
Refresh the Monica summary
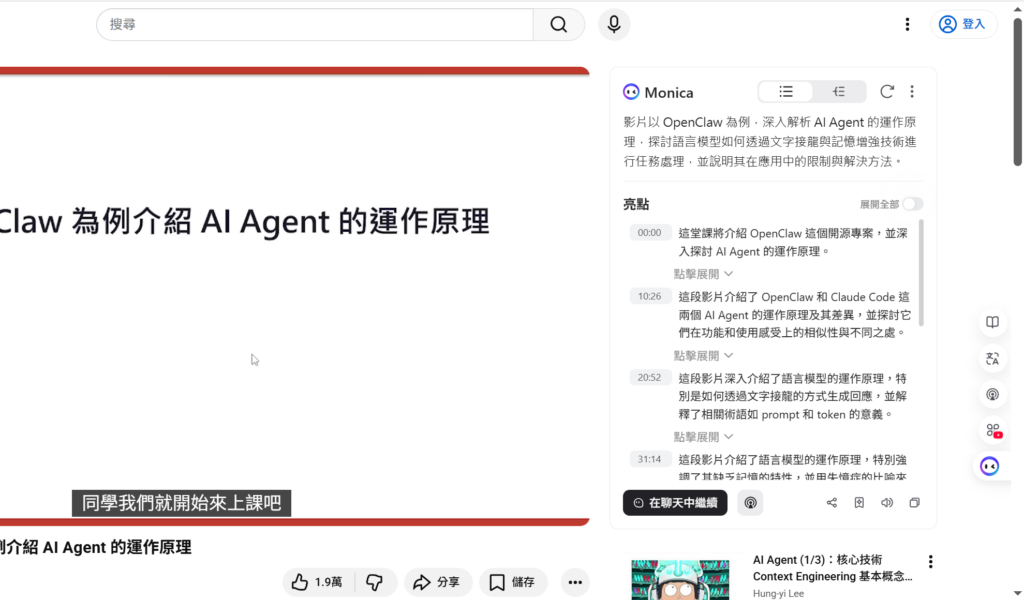coord(886,92)
